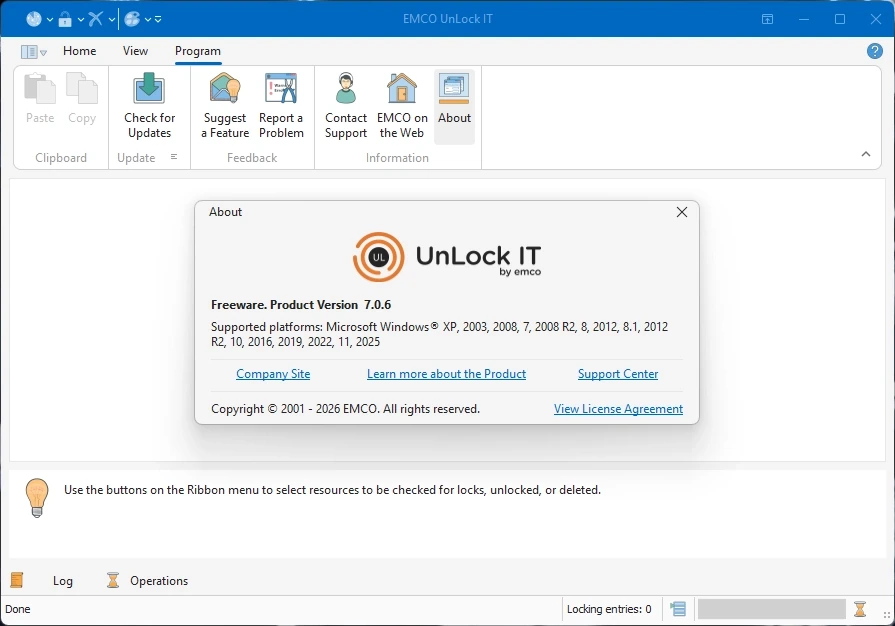Click the About ribbon button
Viewport: 895px width, 626px height.
coord(454,106)
